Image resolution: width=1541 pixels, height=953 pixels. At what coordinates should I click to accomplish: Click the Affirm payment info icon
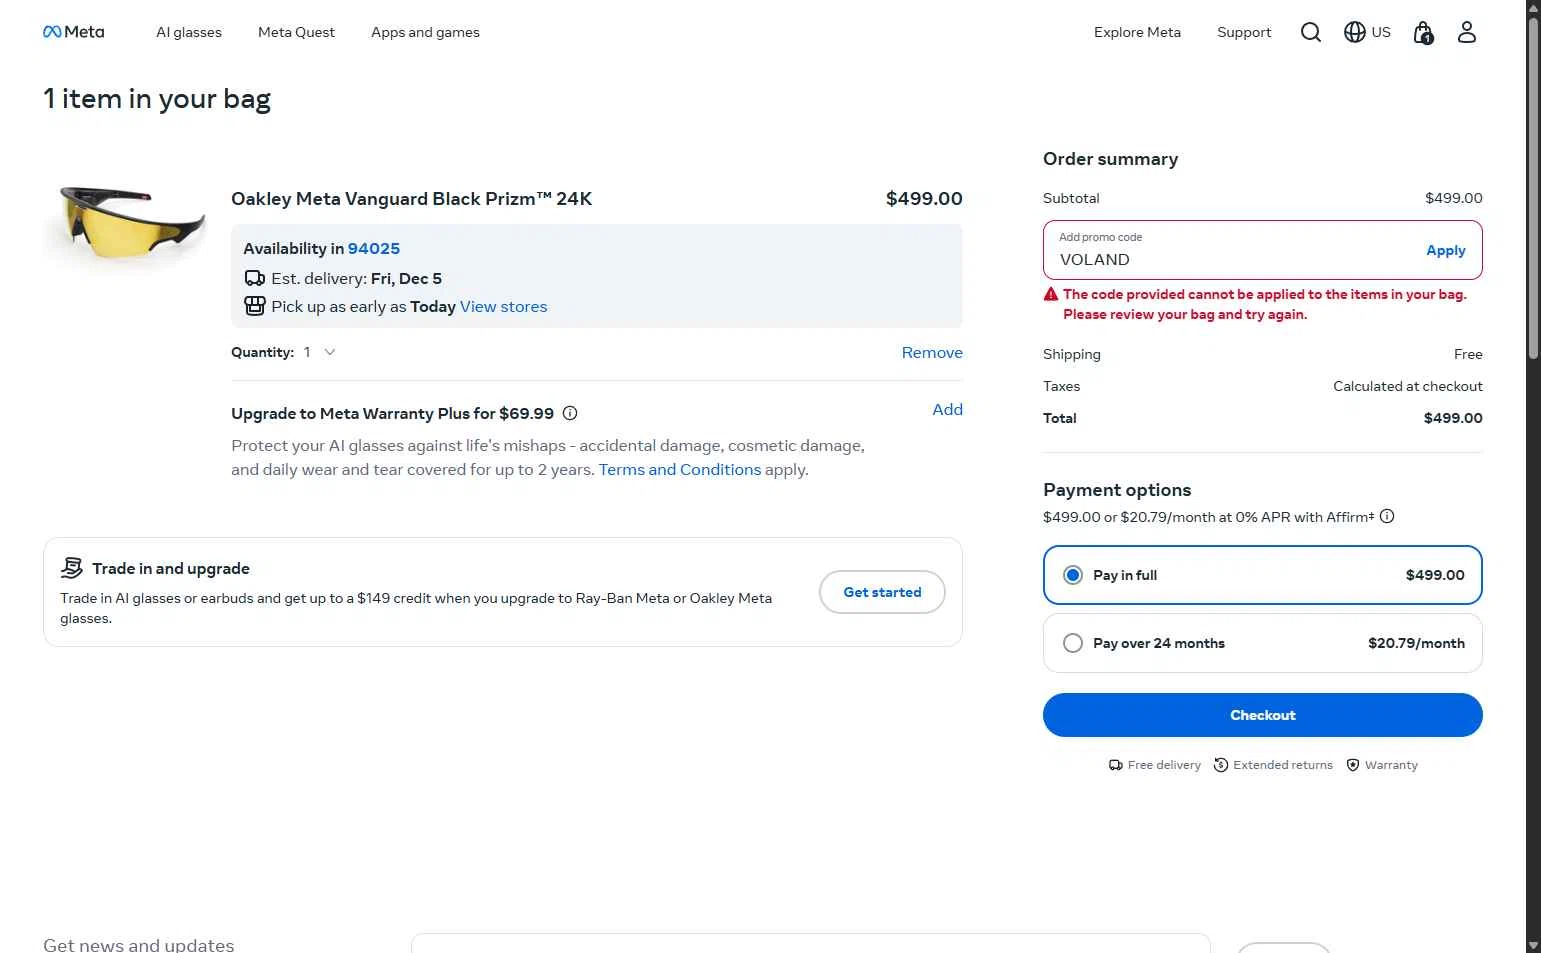tap(1387, 516)
